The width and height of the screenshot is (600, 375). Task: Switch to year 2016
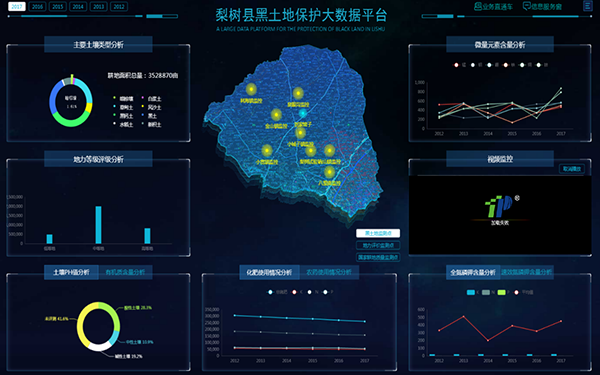click(x=37, y=7)
